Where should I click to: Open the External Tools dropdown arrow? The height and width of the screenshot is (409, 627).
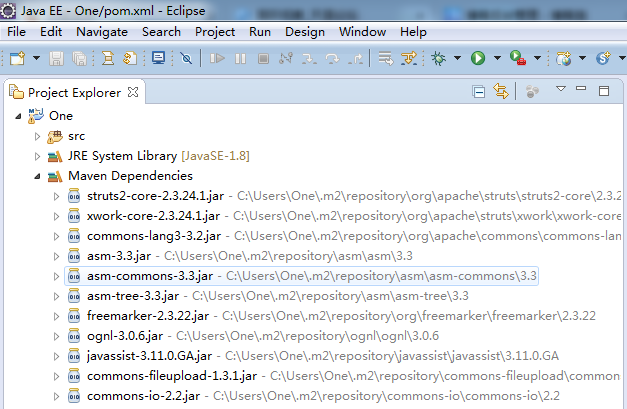click(x=537, y=58)
